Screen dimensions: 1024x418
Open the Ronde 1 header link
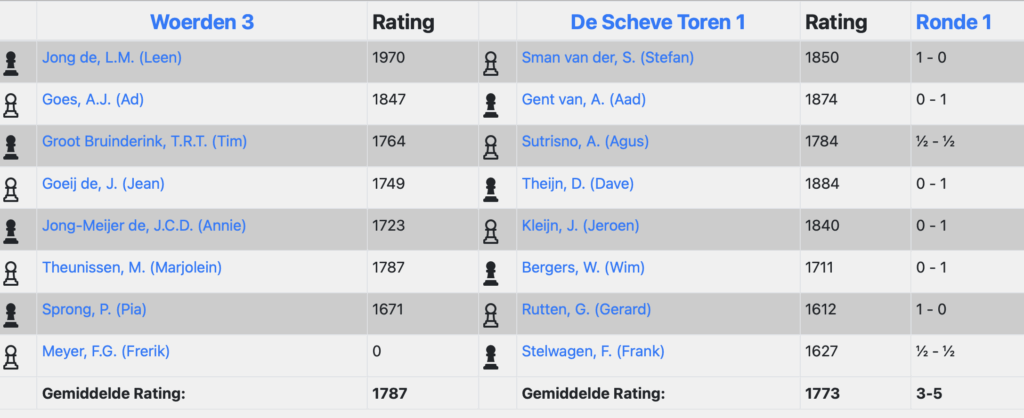(953, 22)
